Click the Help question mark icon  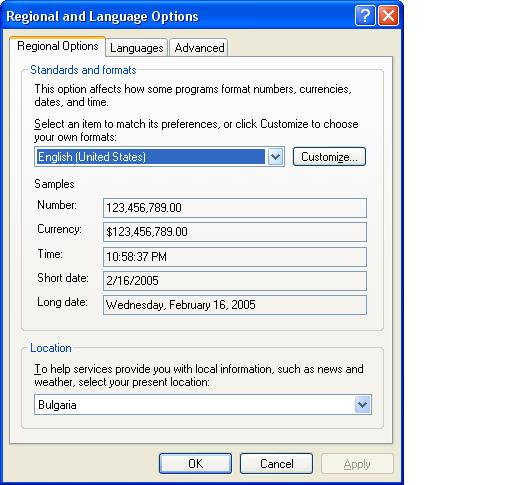pos(365,15)
